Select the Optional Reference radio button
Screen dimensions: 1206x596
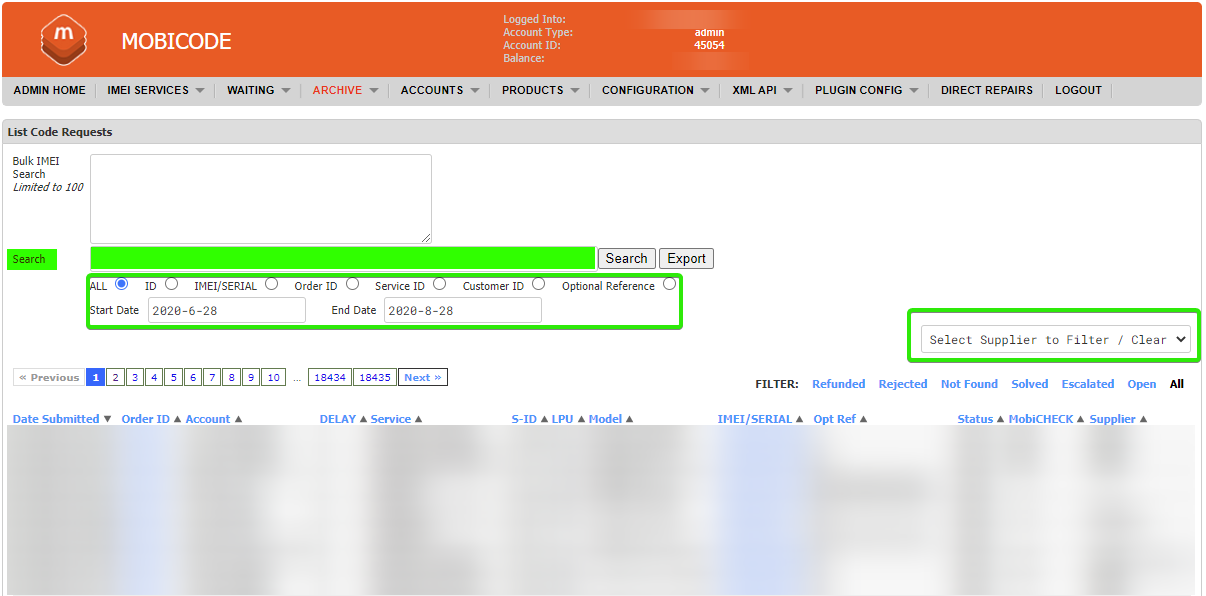[x=669, y=284]
